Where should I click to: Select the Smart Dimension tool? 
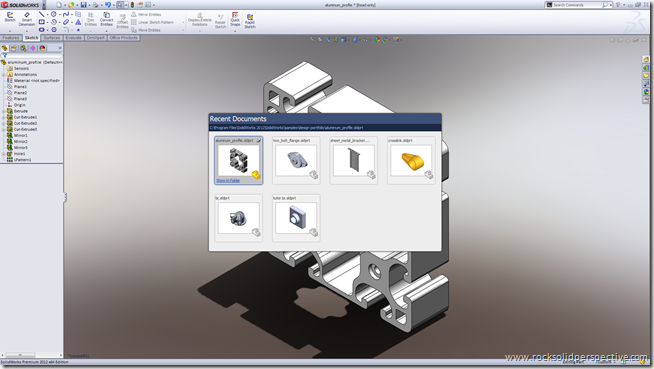[x=27, y=19]
